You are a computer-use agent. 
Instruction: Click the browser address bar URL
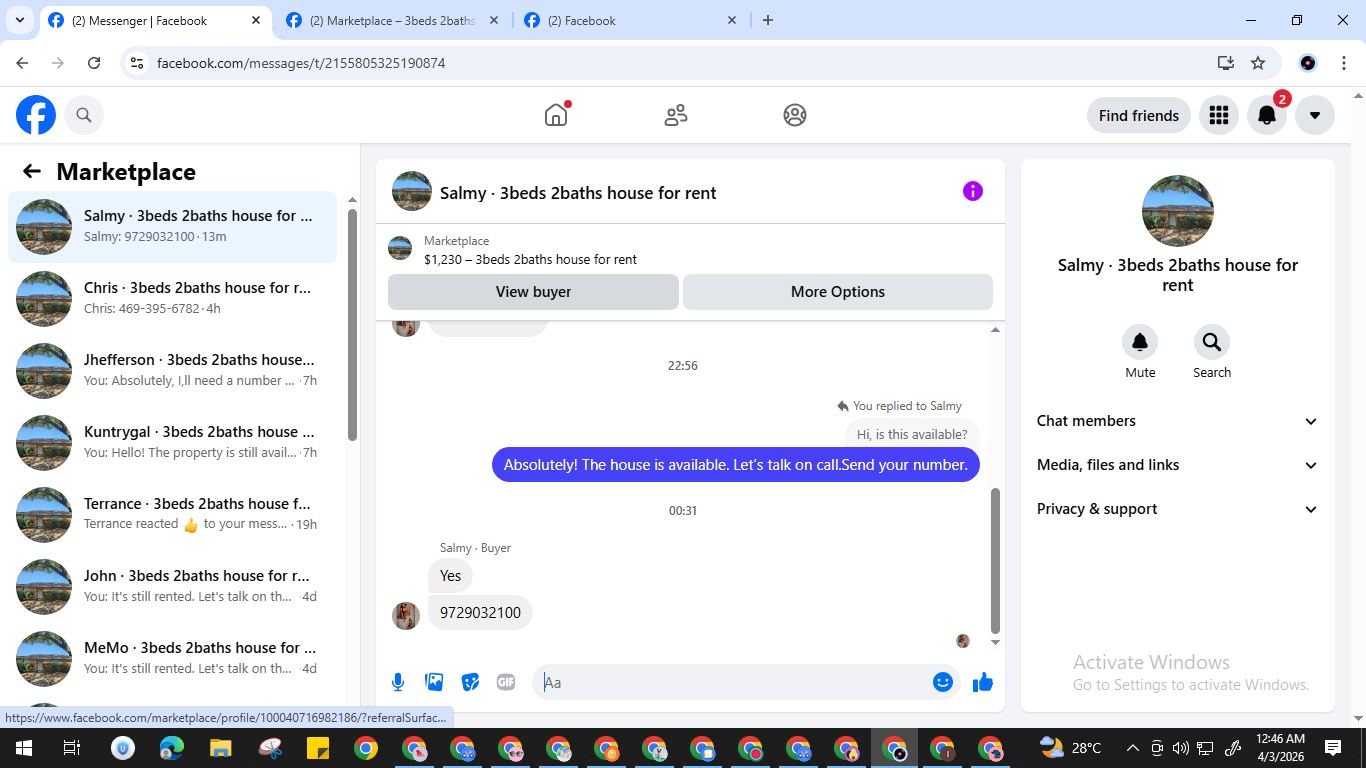click(x=301, y=63)
